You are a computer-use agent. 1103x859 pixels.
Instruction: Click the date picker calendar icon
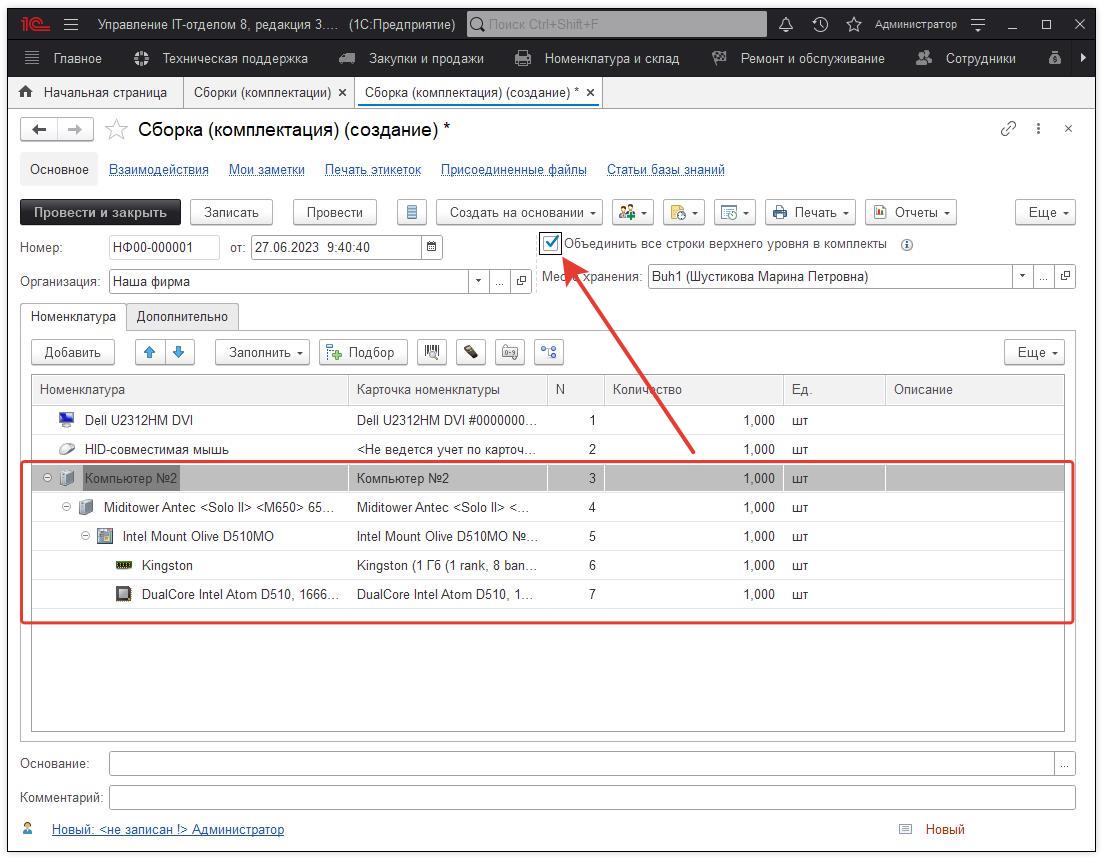pos(431,247)
